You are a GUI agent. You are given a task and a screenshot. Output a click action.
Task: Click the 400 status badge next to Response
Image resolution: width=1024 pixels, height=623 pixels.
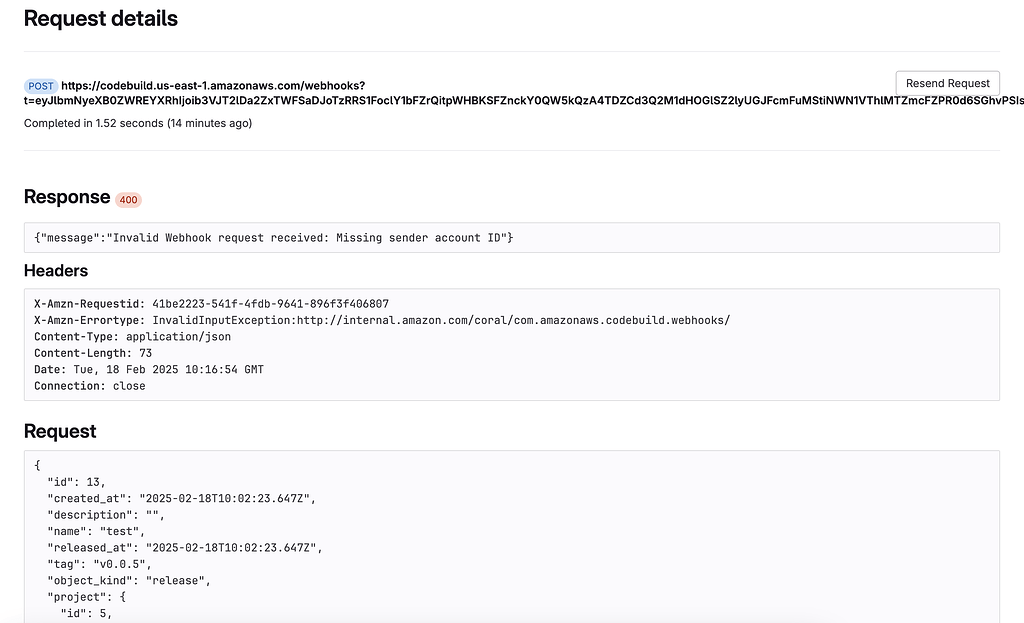tap(128, 200)
